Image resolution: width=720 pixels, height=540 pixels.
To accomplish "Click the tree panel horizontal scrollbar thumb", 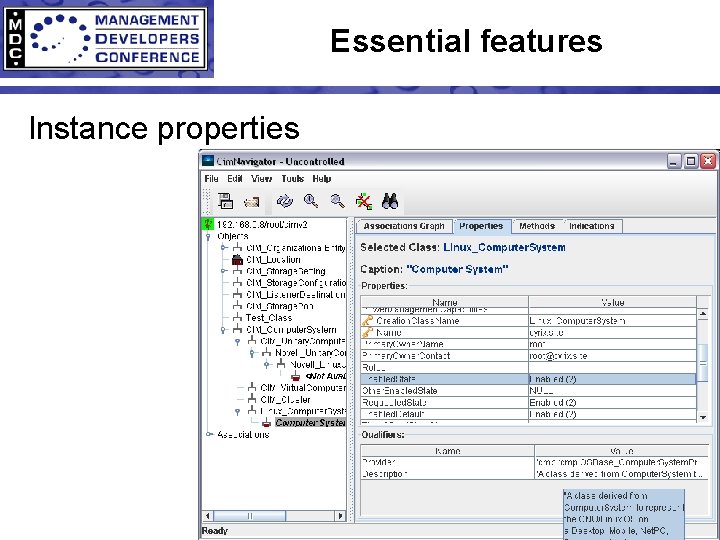I will [x=250, y=516].
